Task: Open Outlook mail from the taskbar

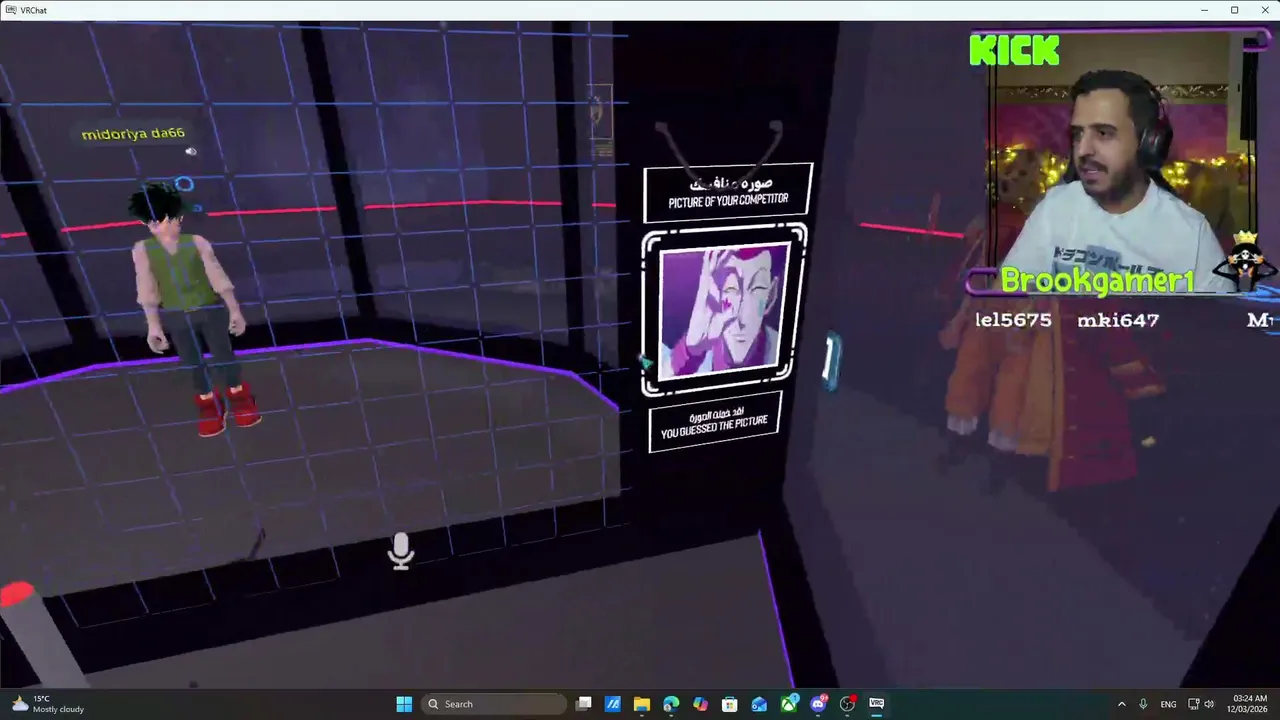Action: (x=759, y=704)
